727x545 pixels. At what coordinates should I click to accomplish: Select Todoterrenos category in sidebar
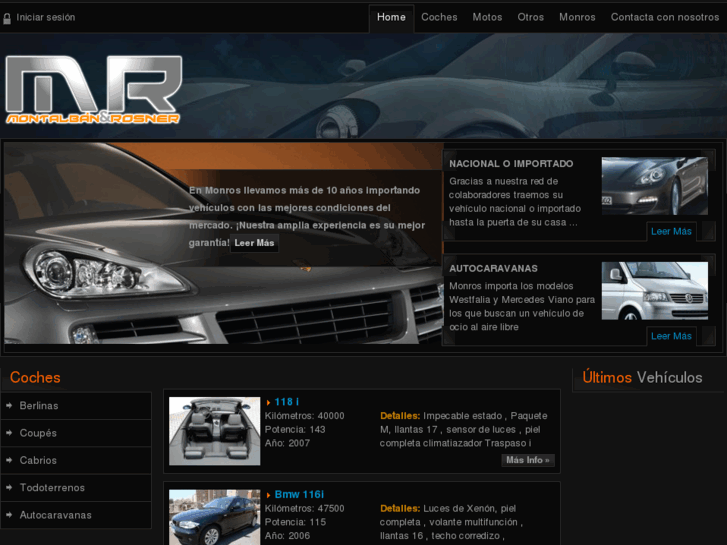pyautogui.click(x=76, y=488)
